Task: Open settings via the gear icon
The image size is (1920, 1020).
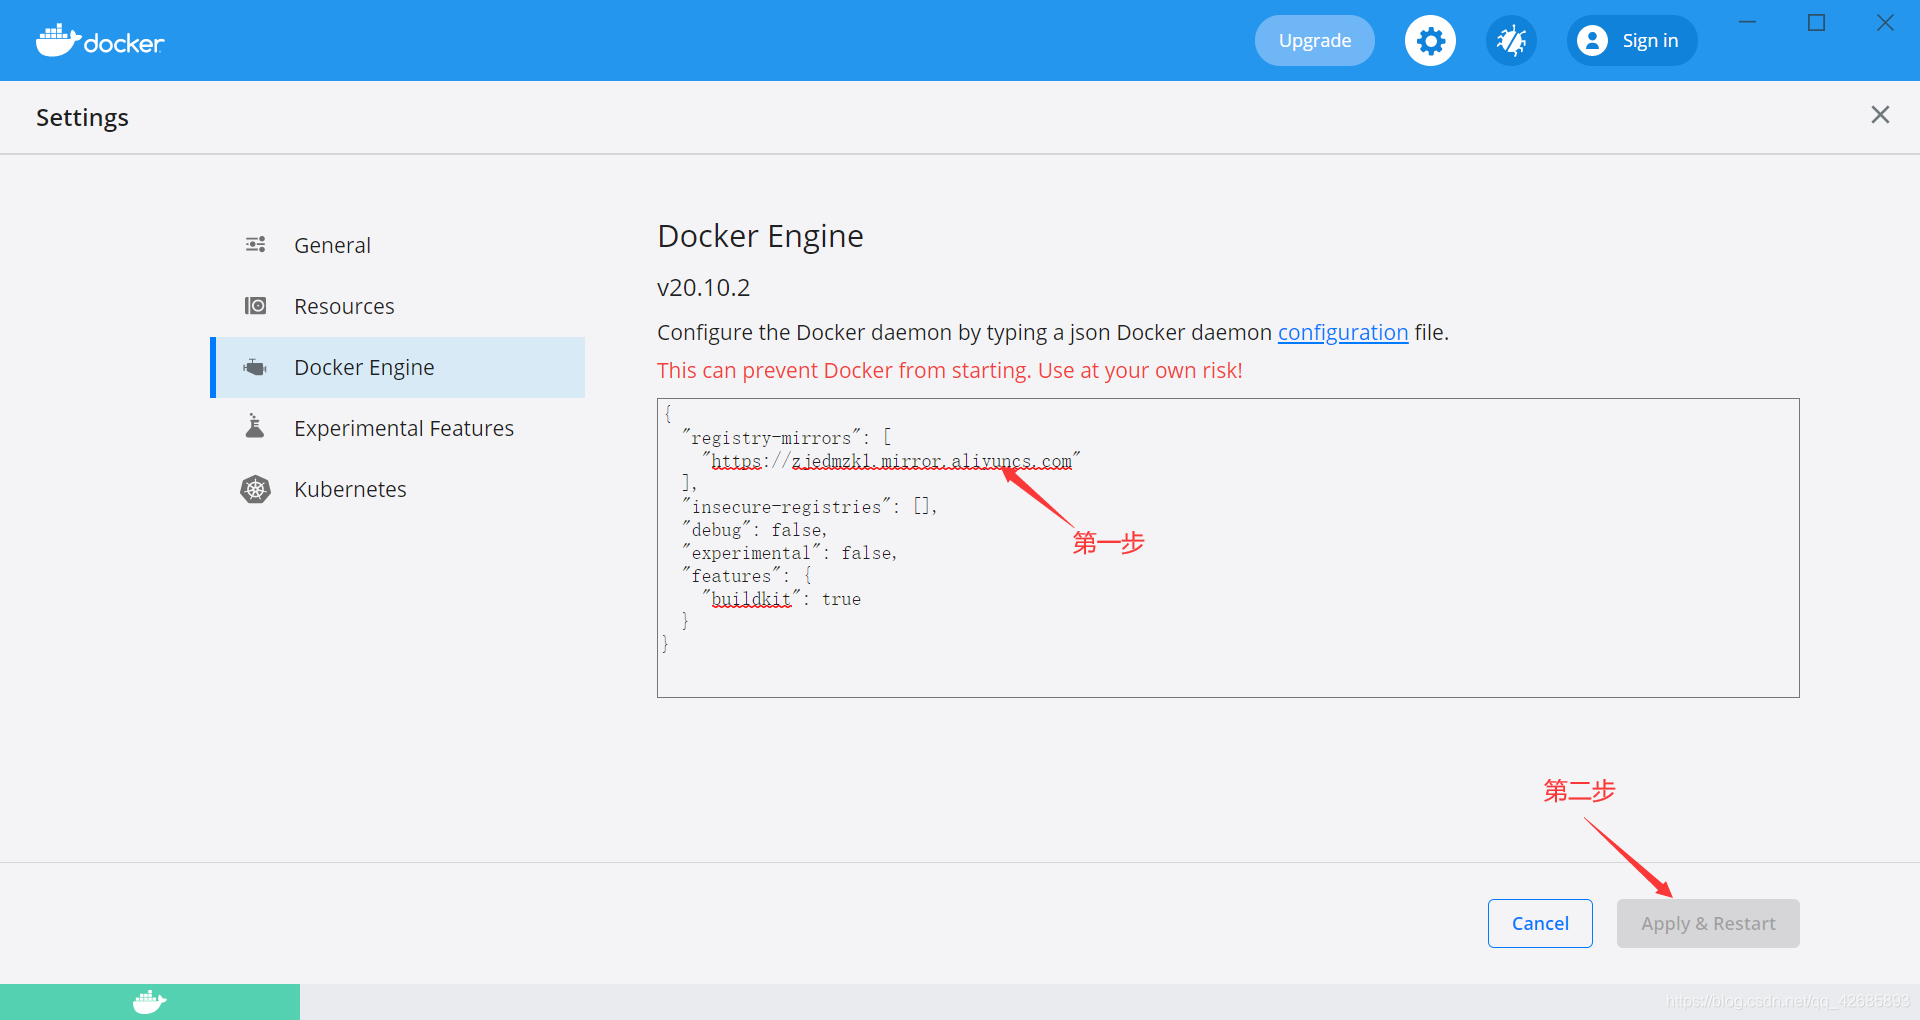Action: pos(1431,41)
